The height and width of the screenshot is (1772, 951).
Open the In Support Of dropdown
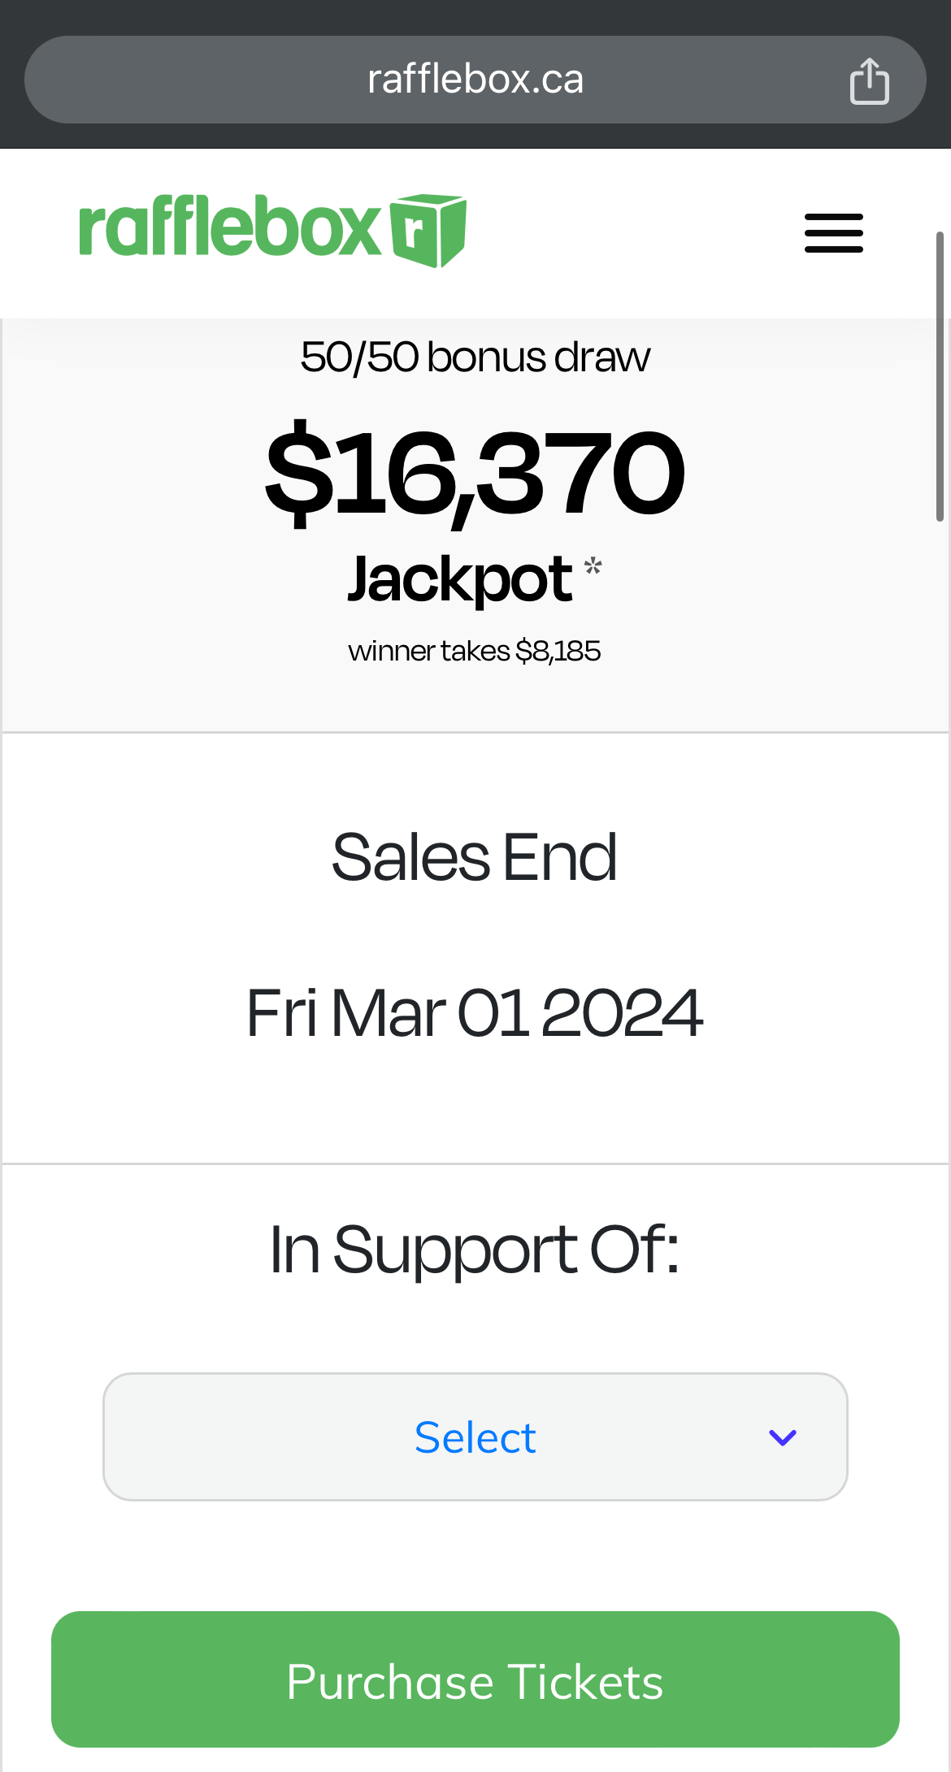pos(475,1436)
